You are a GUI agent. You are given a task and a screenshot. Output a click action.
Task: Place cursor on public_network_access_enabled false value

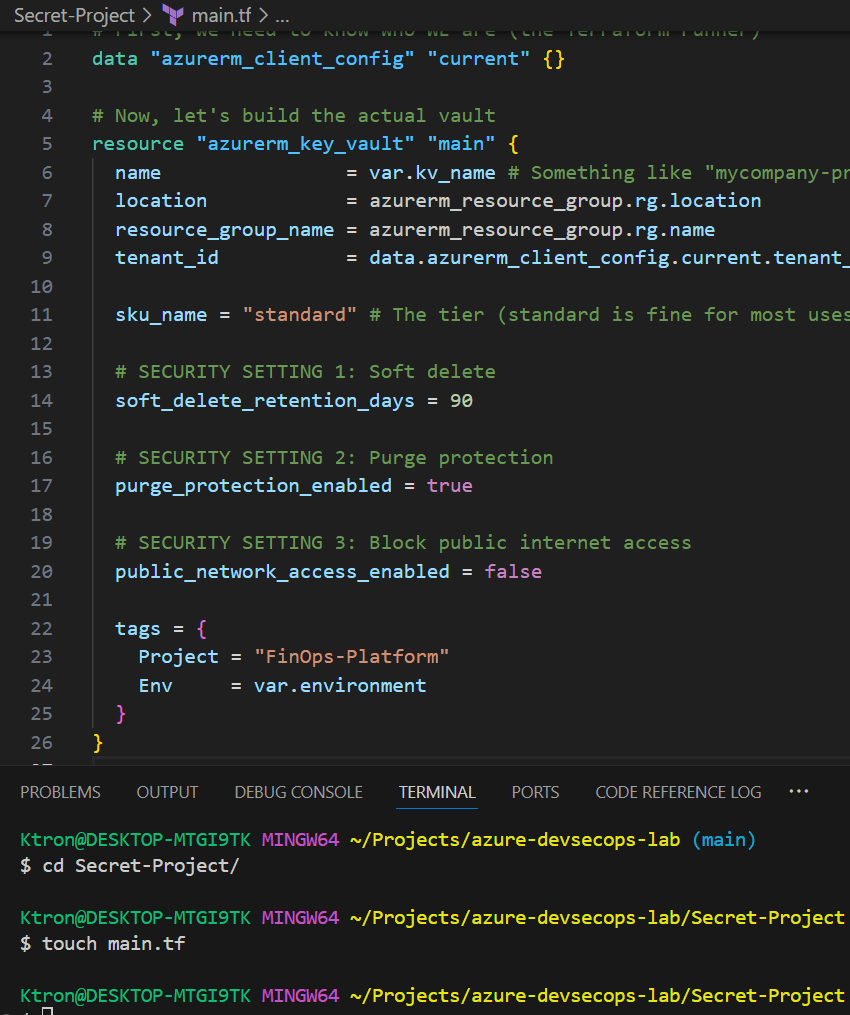(513, 572)
